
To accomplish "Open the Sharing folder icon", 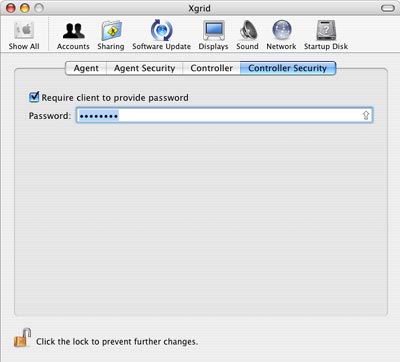I will click(x=111, y=31).
